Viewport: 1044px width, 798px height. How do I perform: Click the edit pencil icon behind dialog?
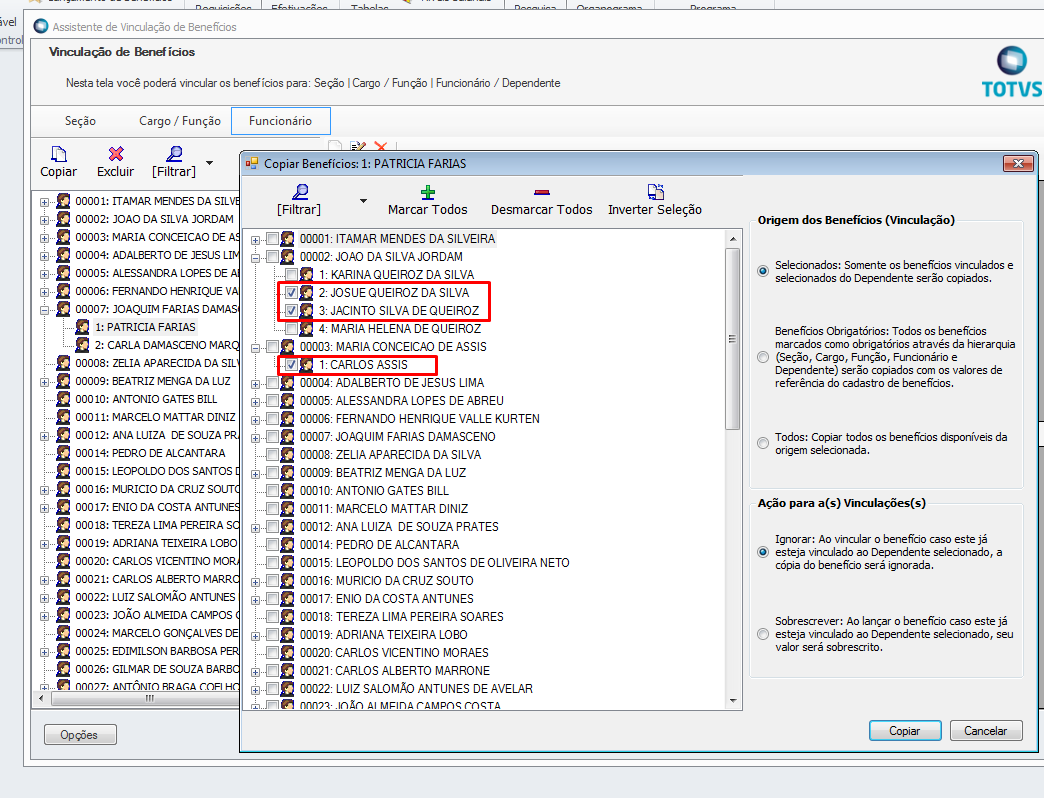pos(358,146)
